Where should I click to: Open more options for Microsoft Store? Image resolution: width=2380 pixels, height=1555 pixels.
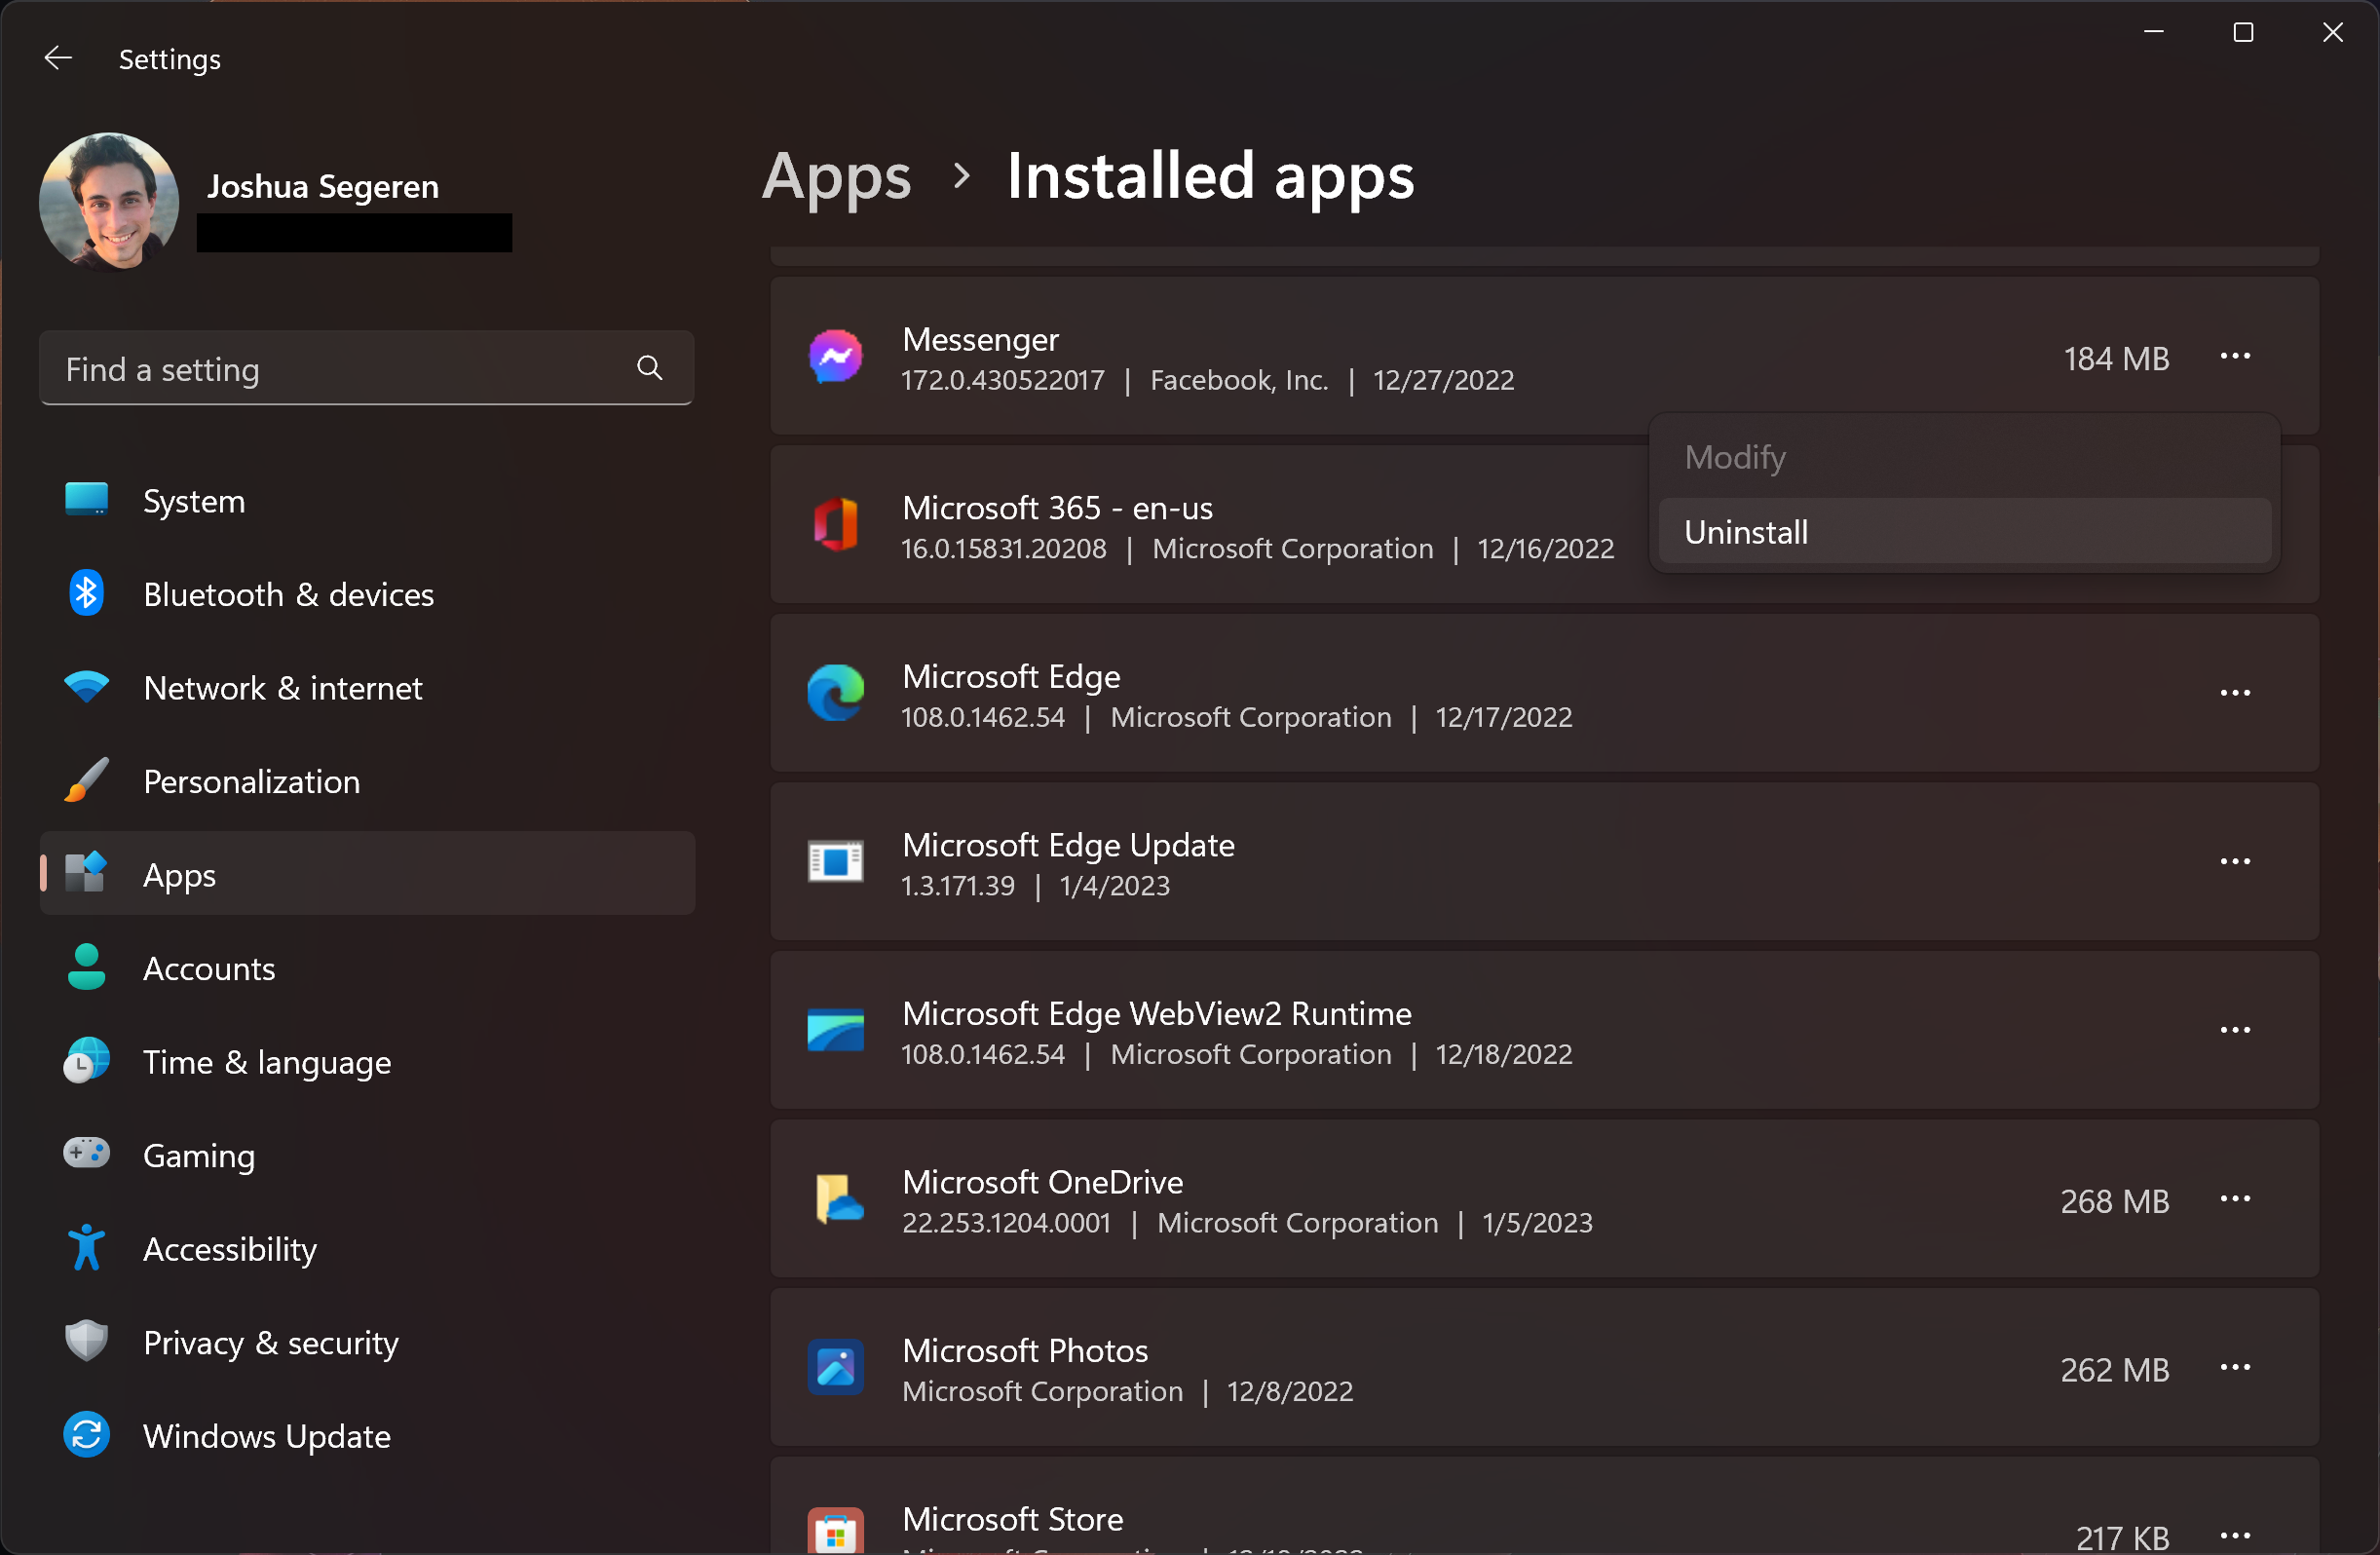(x=2235, y=1535)
